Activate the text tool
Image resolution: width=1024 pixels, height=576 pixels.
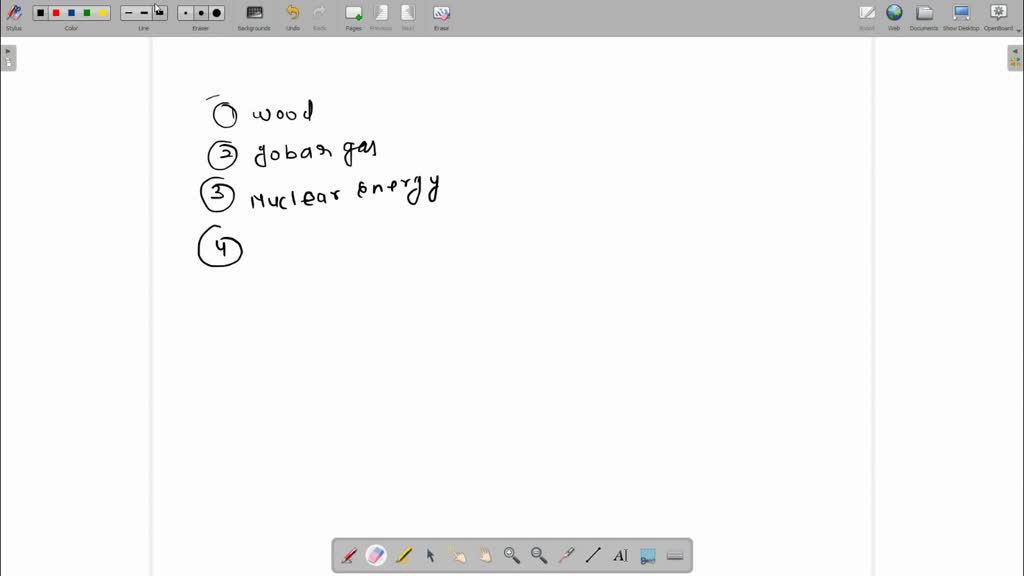(620, 555)
